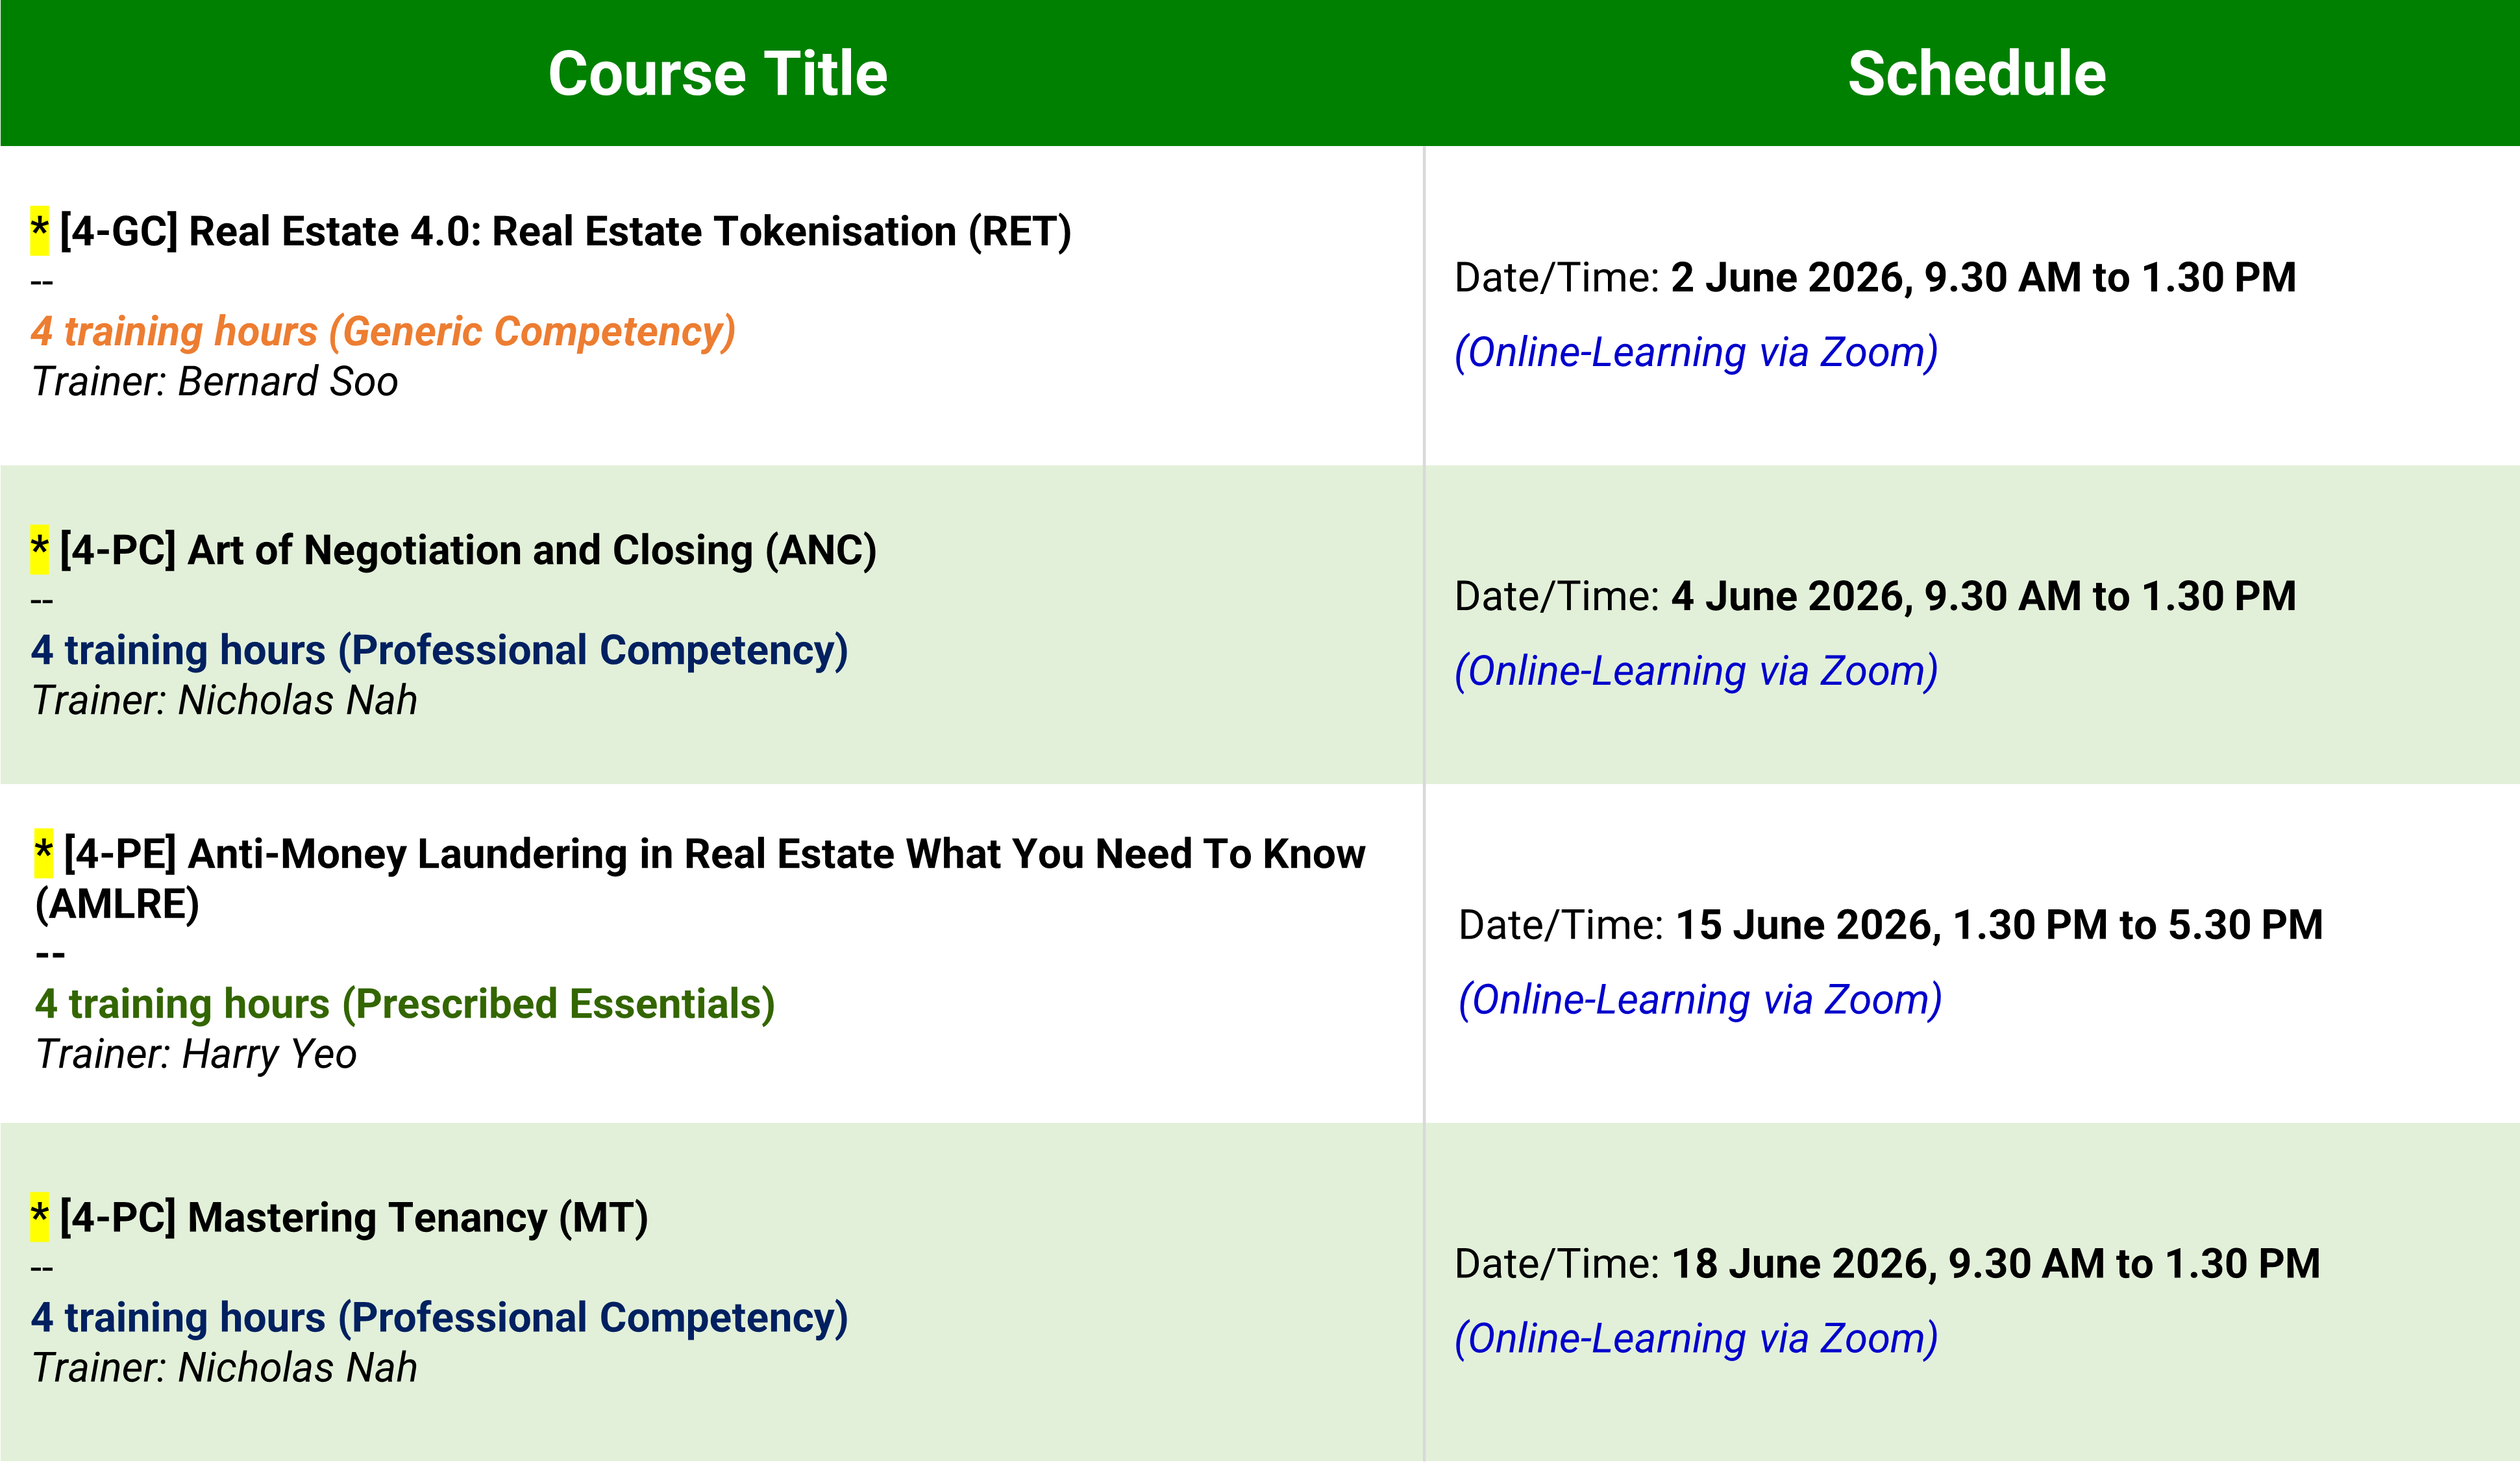
Task: Click the yellow asterisk before Mastering Tenancy
Action: 39,1217
